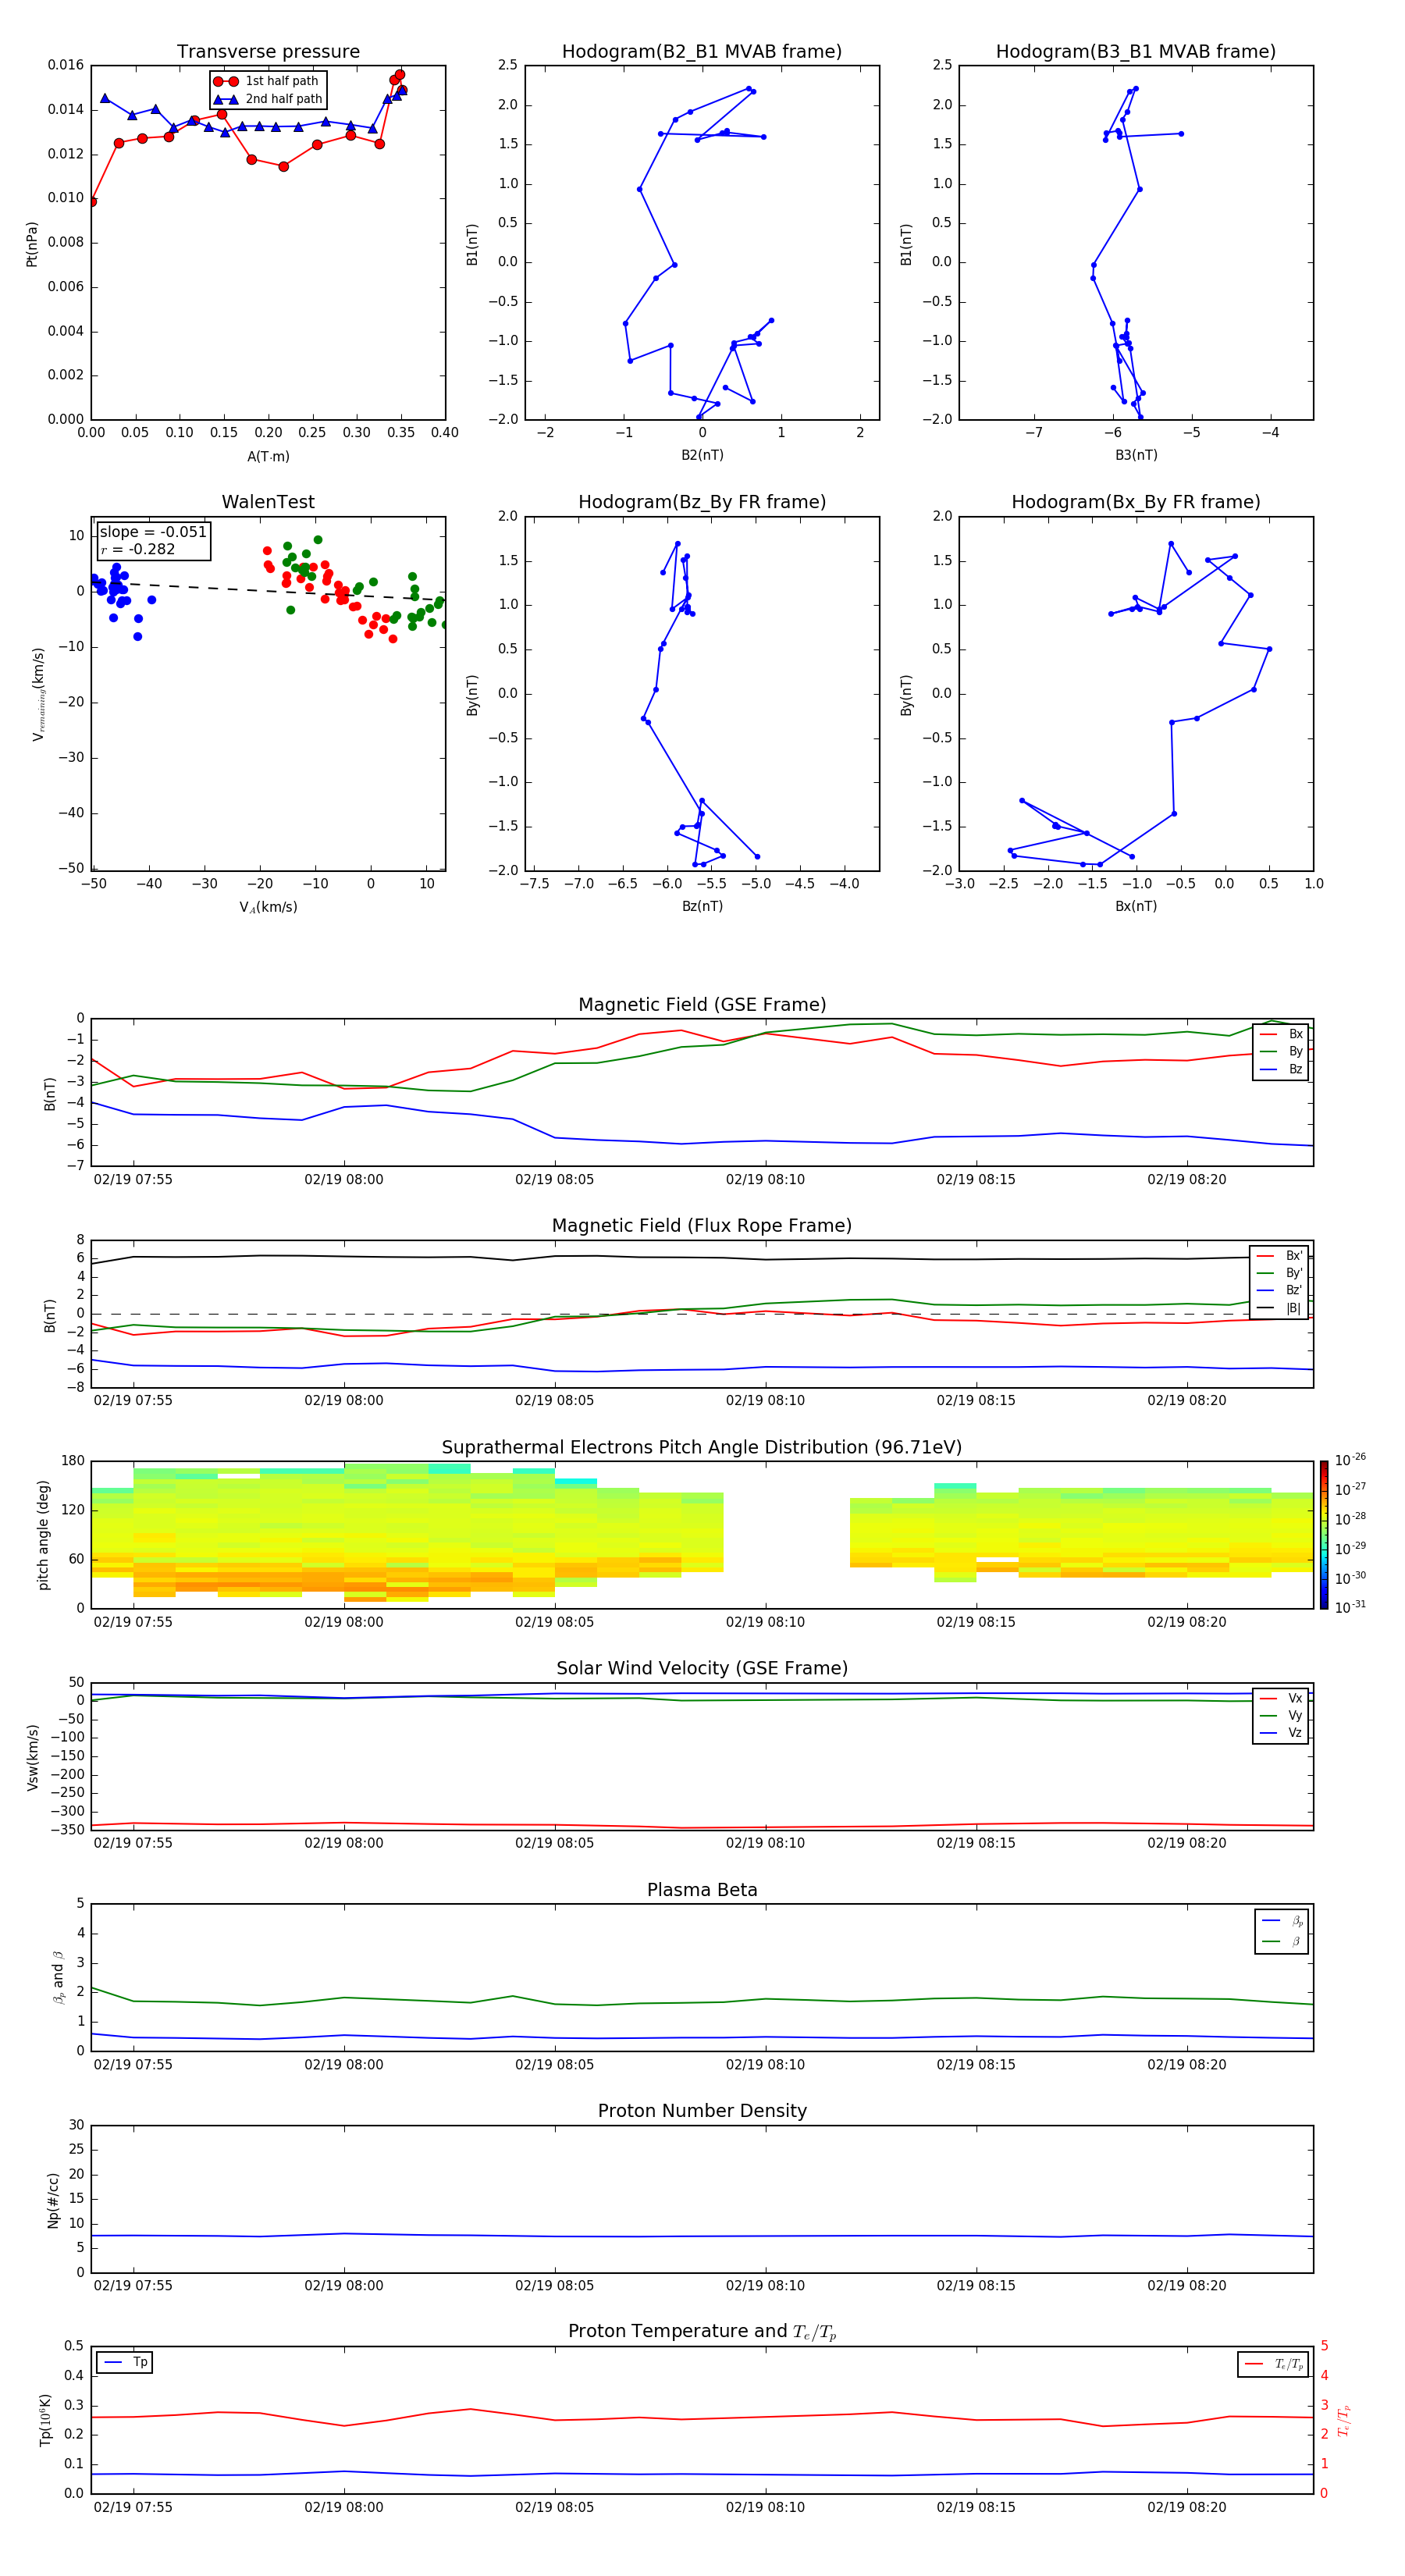Click the Hodogram(B3_B1 MVAB frame) title
This screenshot has width=1405, height=2576.
[x=1136, y=52]
